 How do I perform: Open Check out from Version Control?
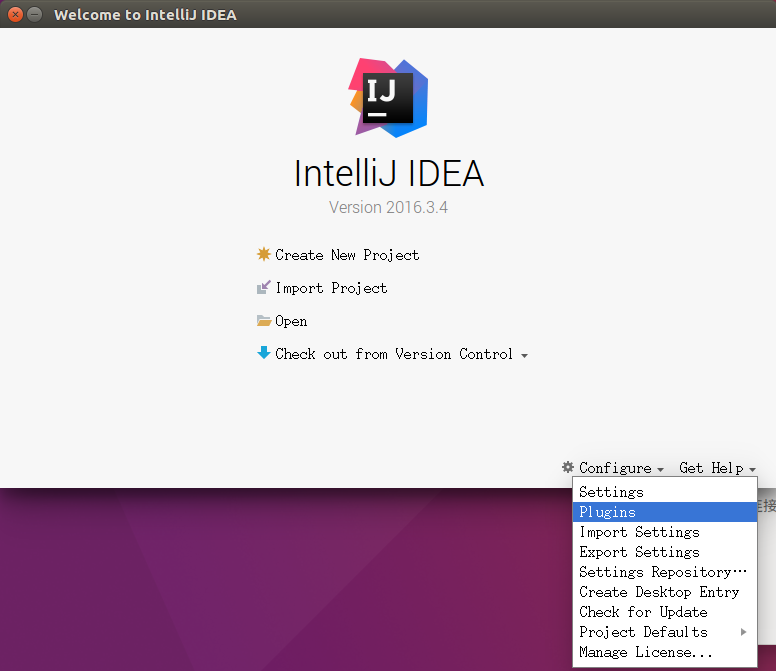pos(394,354)
